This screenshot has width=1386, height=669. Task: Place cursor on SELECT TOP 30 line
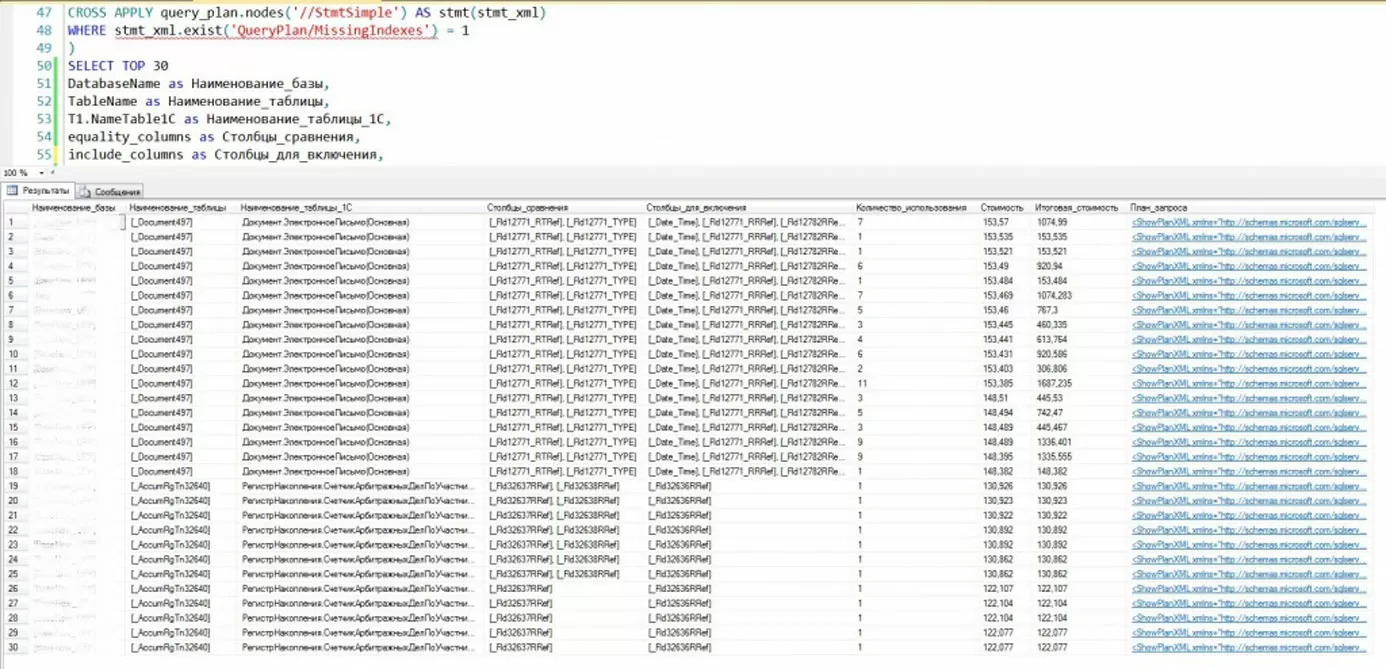[x=118, y=66]
